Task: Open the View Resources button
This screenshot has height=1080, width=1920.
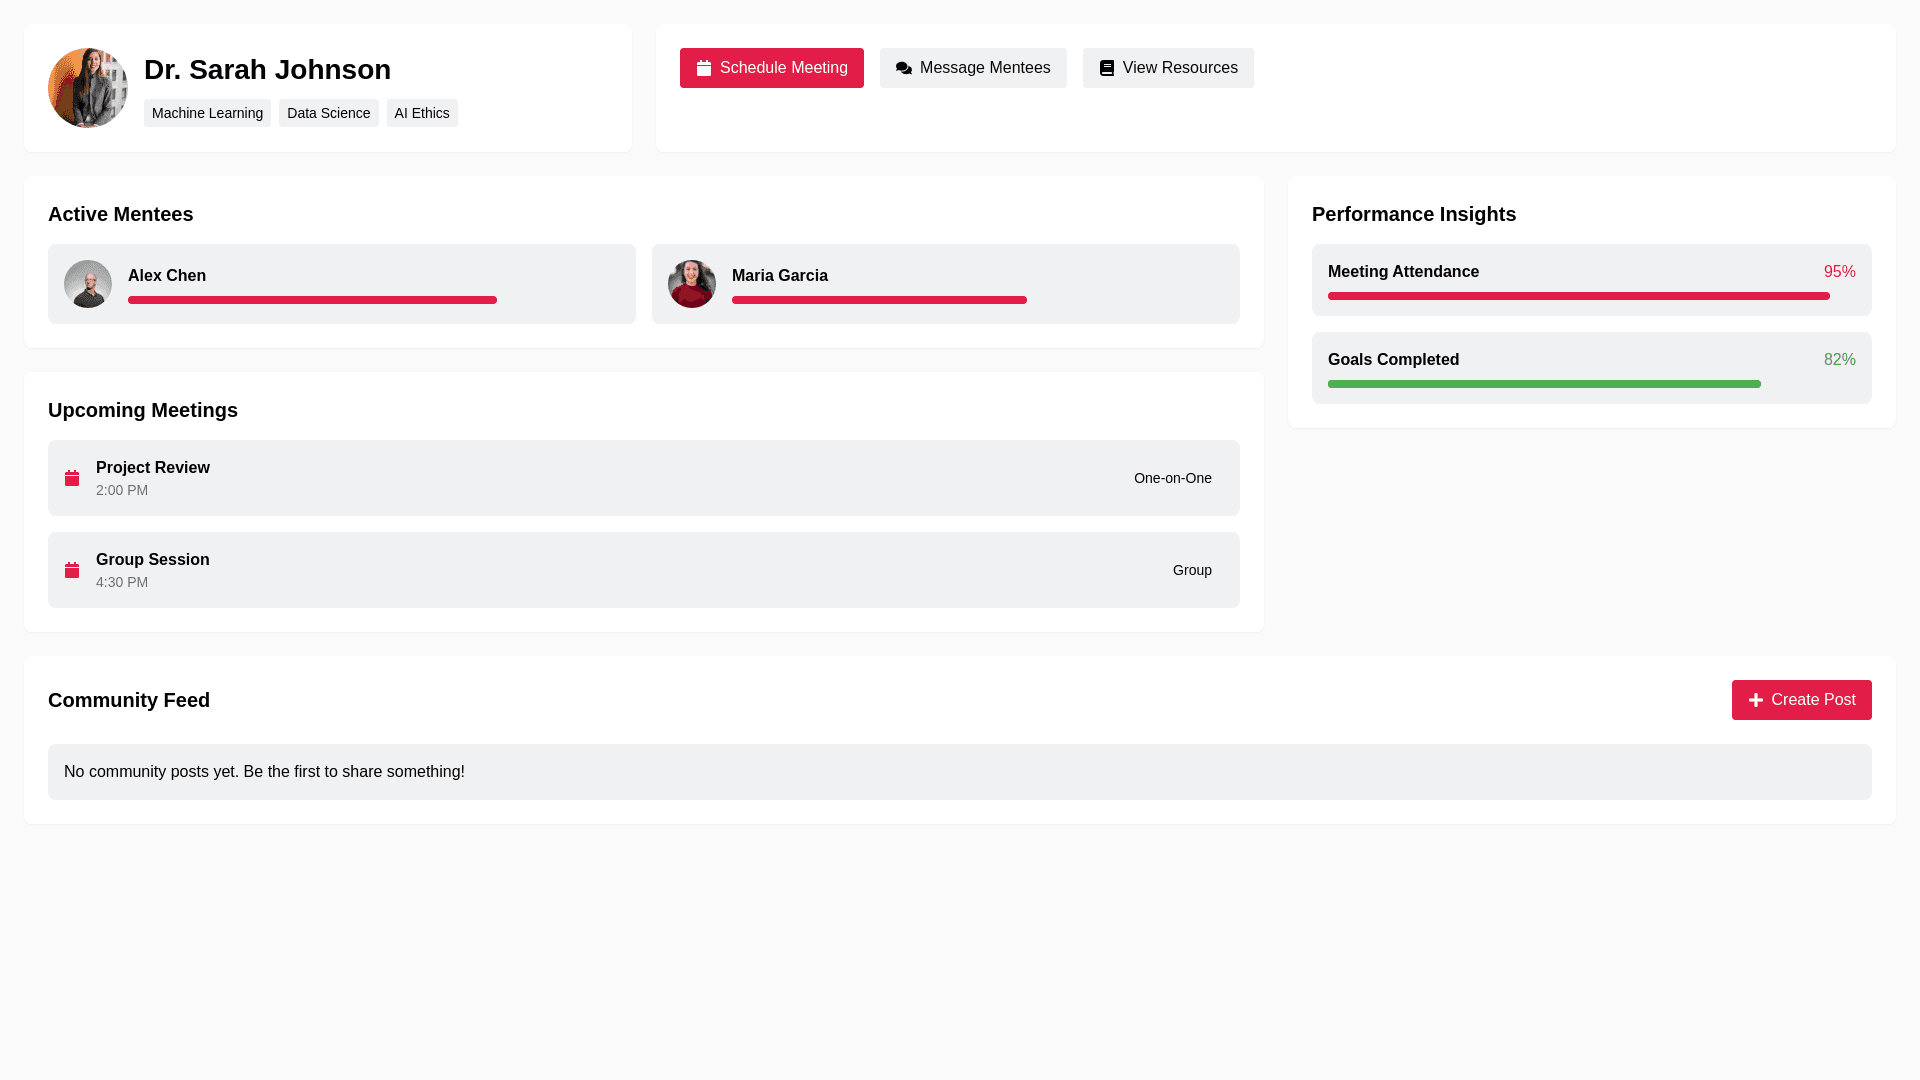Action: [1168, 68]
